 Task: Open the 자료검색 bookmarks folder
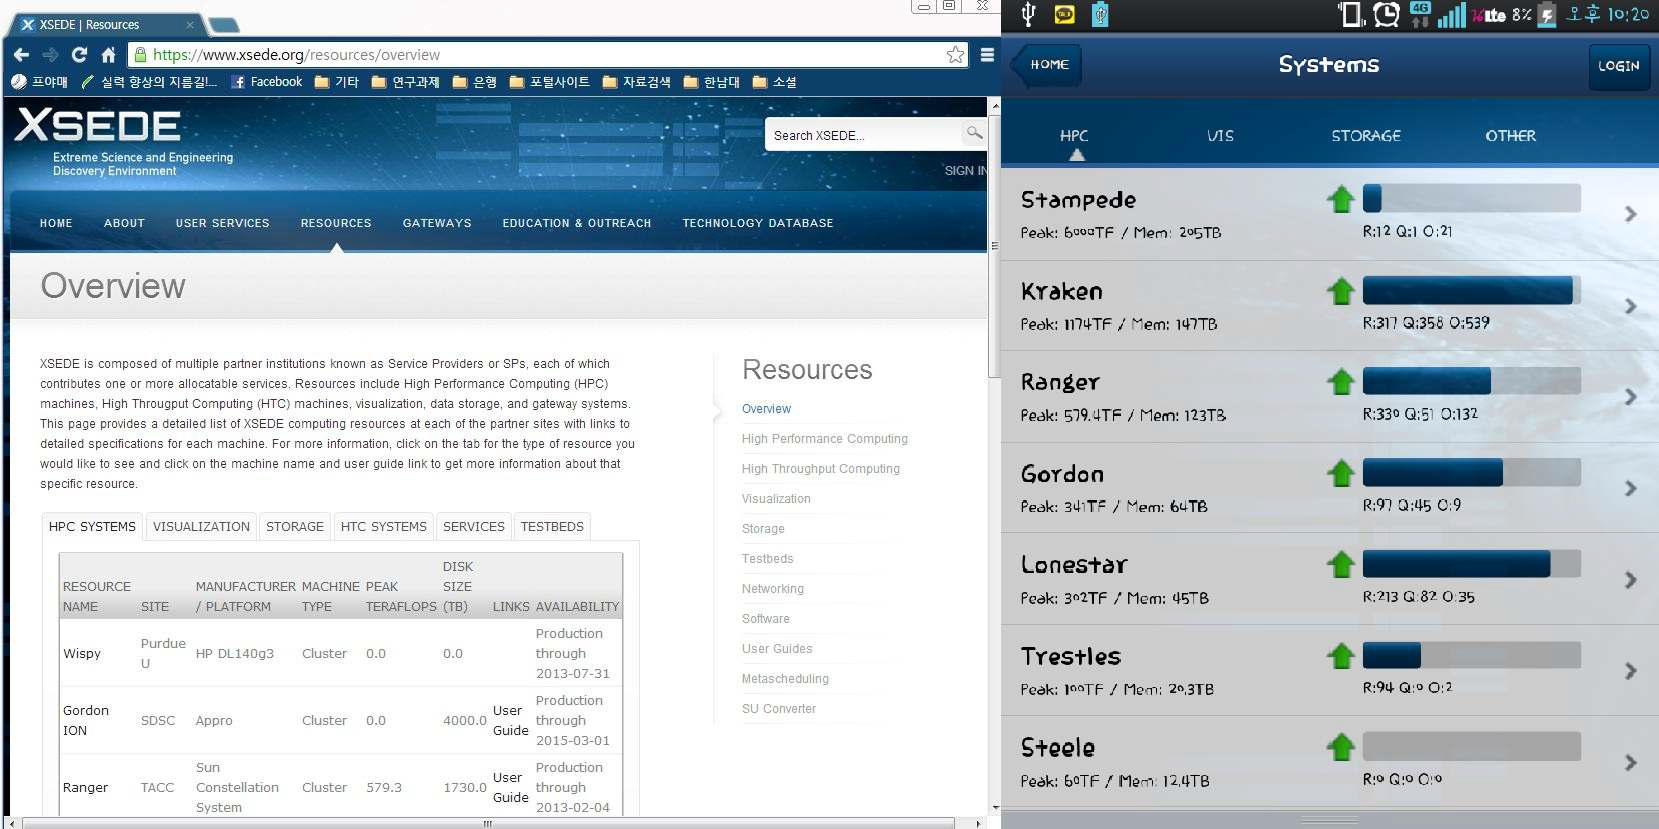tap(636, 82)
